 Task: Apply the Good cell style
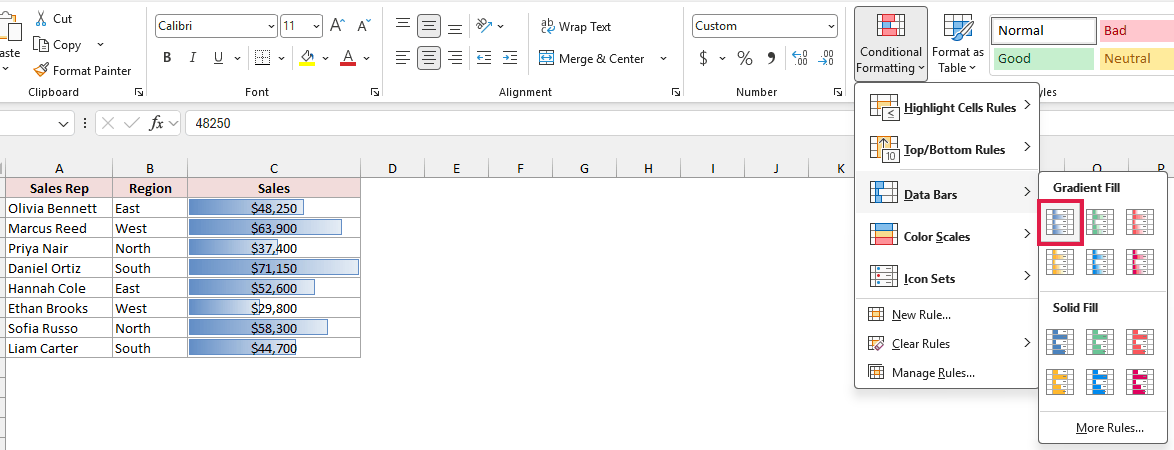(x=1044, y=58)
